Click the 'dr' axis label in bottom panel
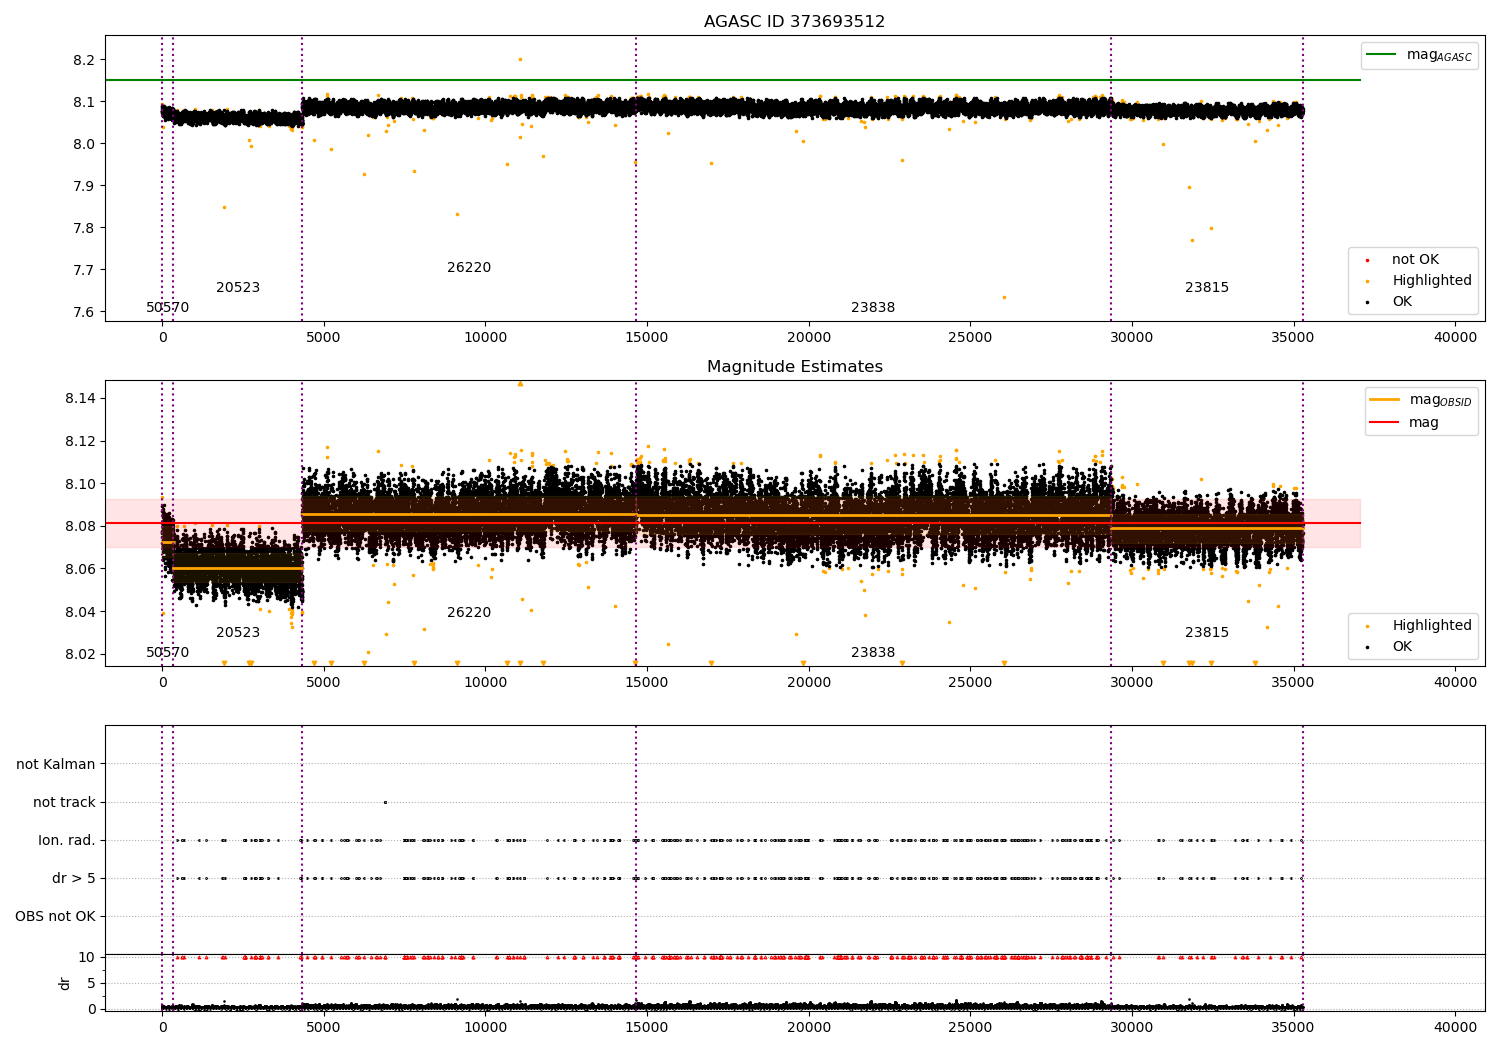 [x=65, y=983]
